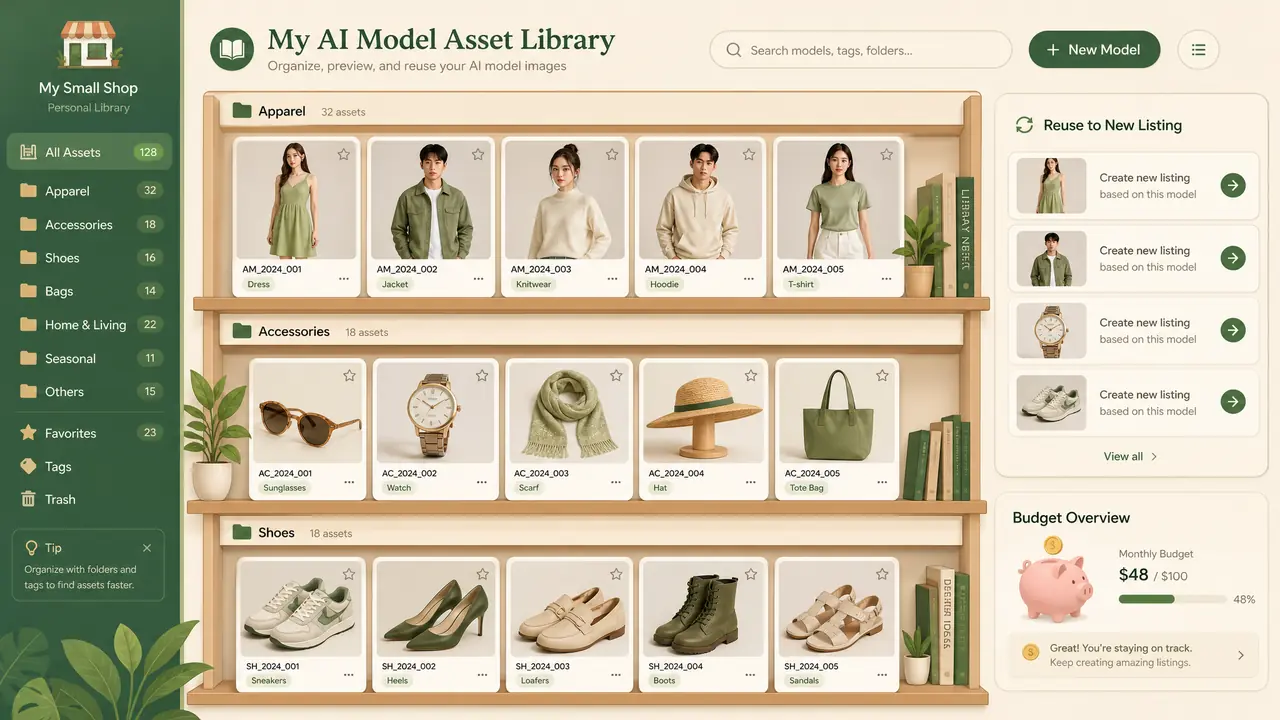The height and width of the screenshot is (720, 1280).
Task: Click the Accessories shelf heading
Action: [294, 331]
